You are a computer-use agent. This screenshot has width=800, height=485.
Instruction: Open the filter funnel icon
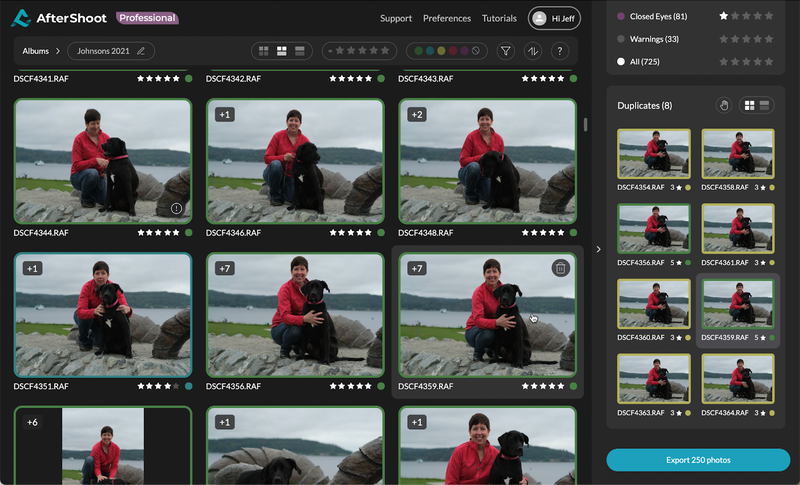pos(505,51)
